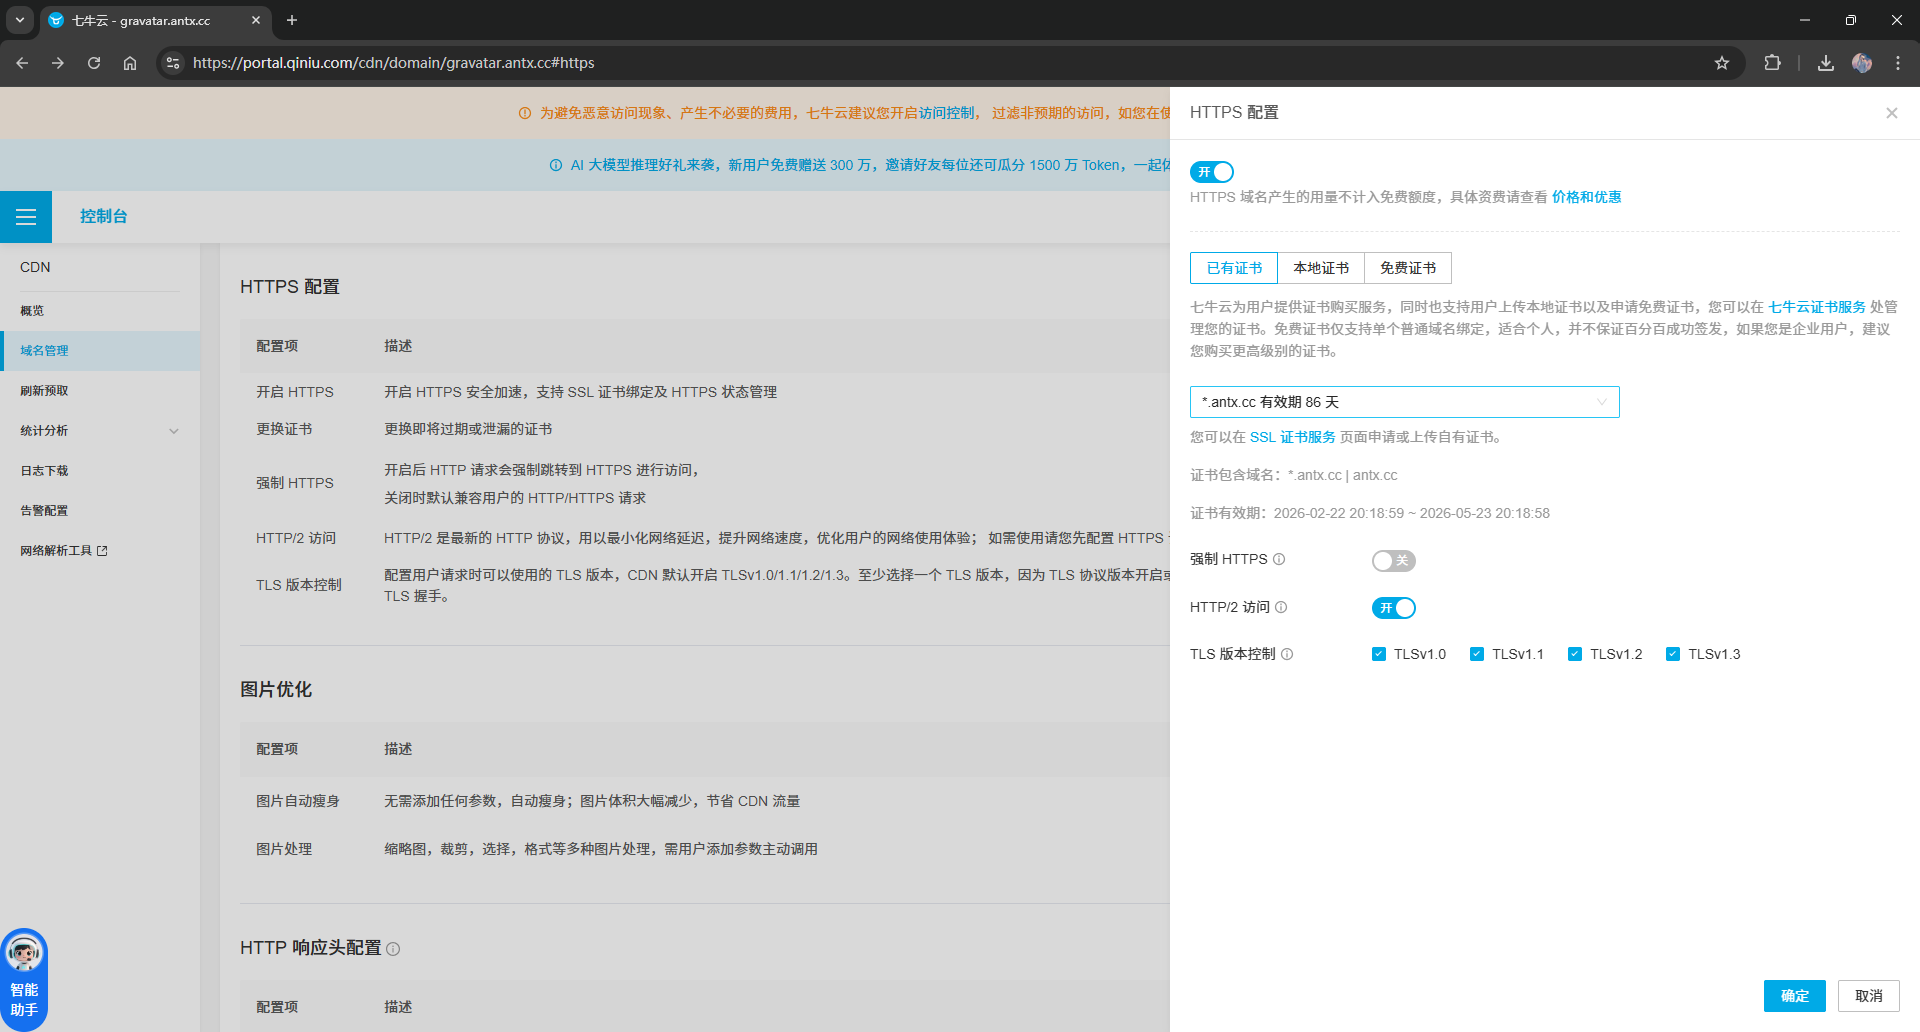Open the browser tab search dropdown
This screenshot has width=1920, height=1032.
19,20
